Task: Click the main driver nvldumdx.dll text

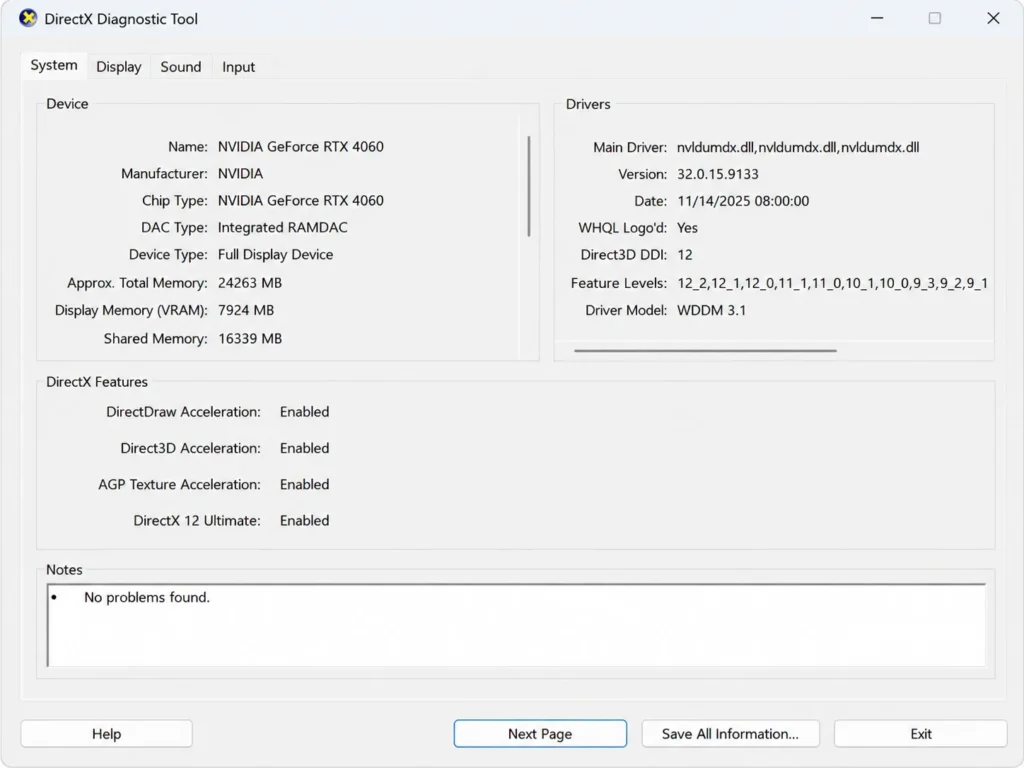Action: 798,147
